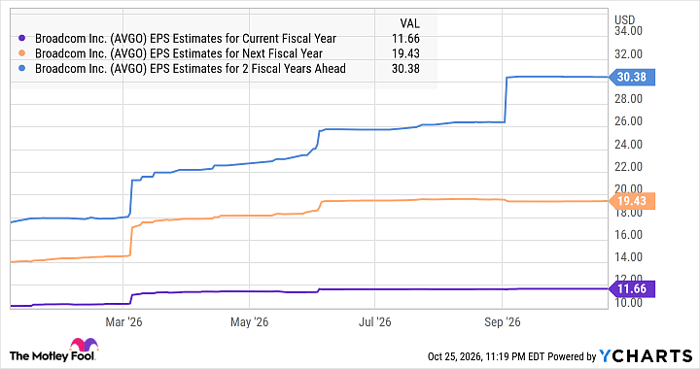Click the YCharts logo

click(x=646, y=356)
